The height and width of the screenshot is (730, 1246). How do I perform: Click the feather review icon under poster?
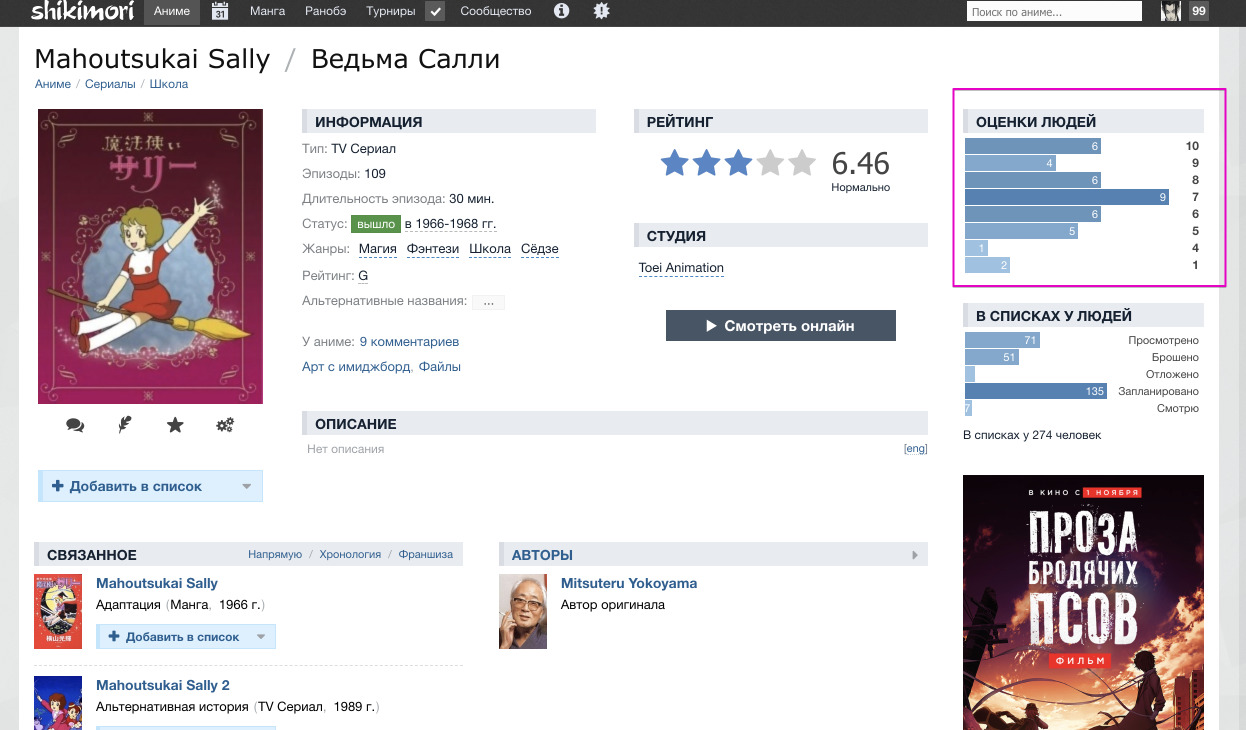pos(125,425)
